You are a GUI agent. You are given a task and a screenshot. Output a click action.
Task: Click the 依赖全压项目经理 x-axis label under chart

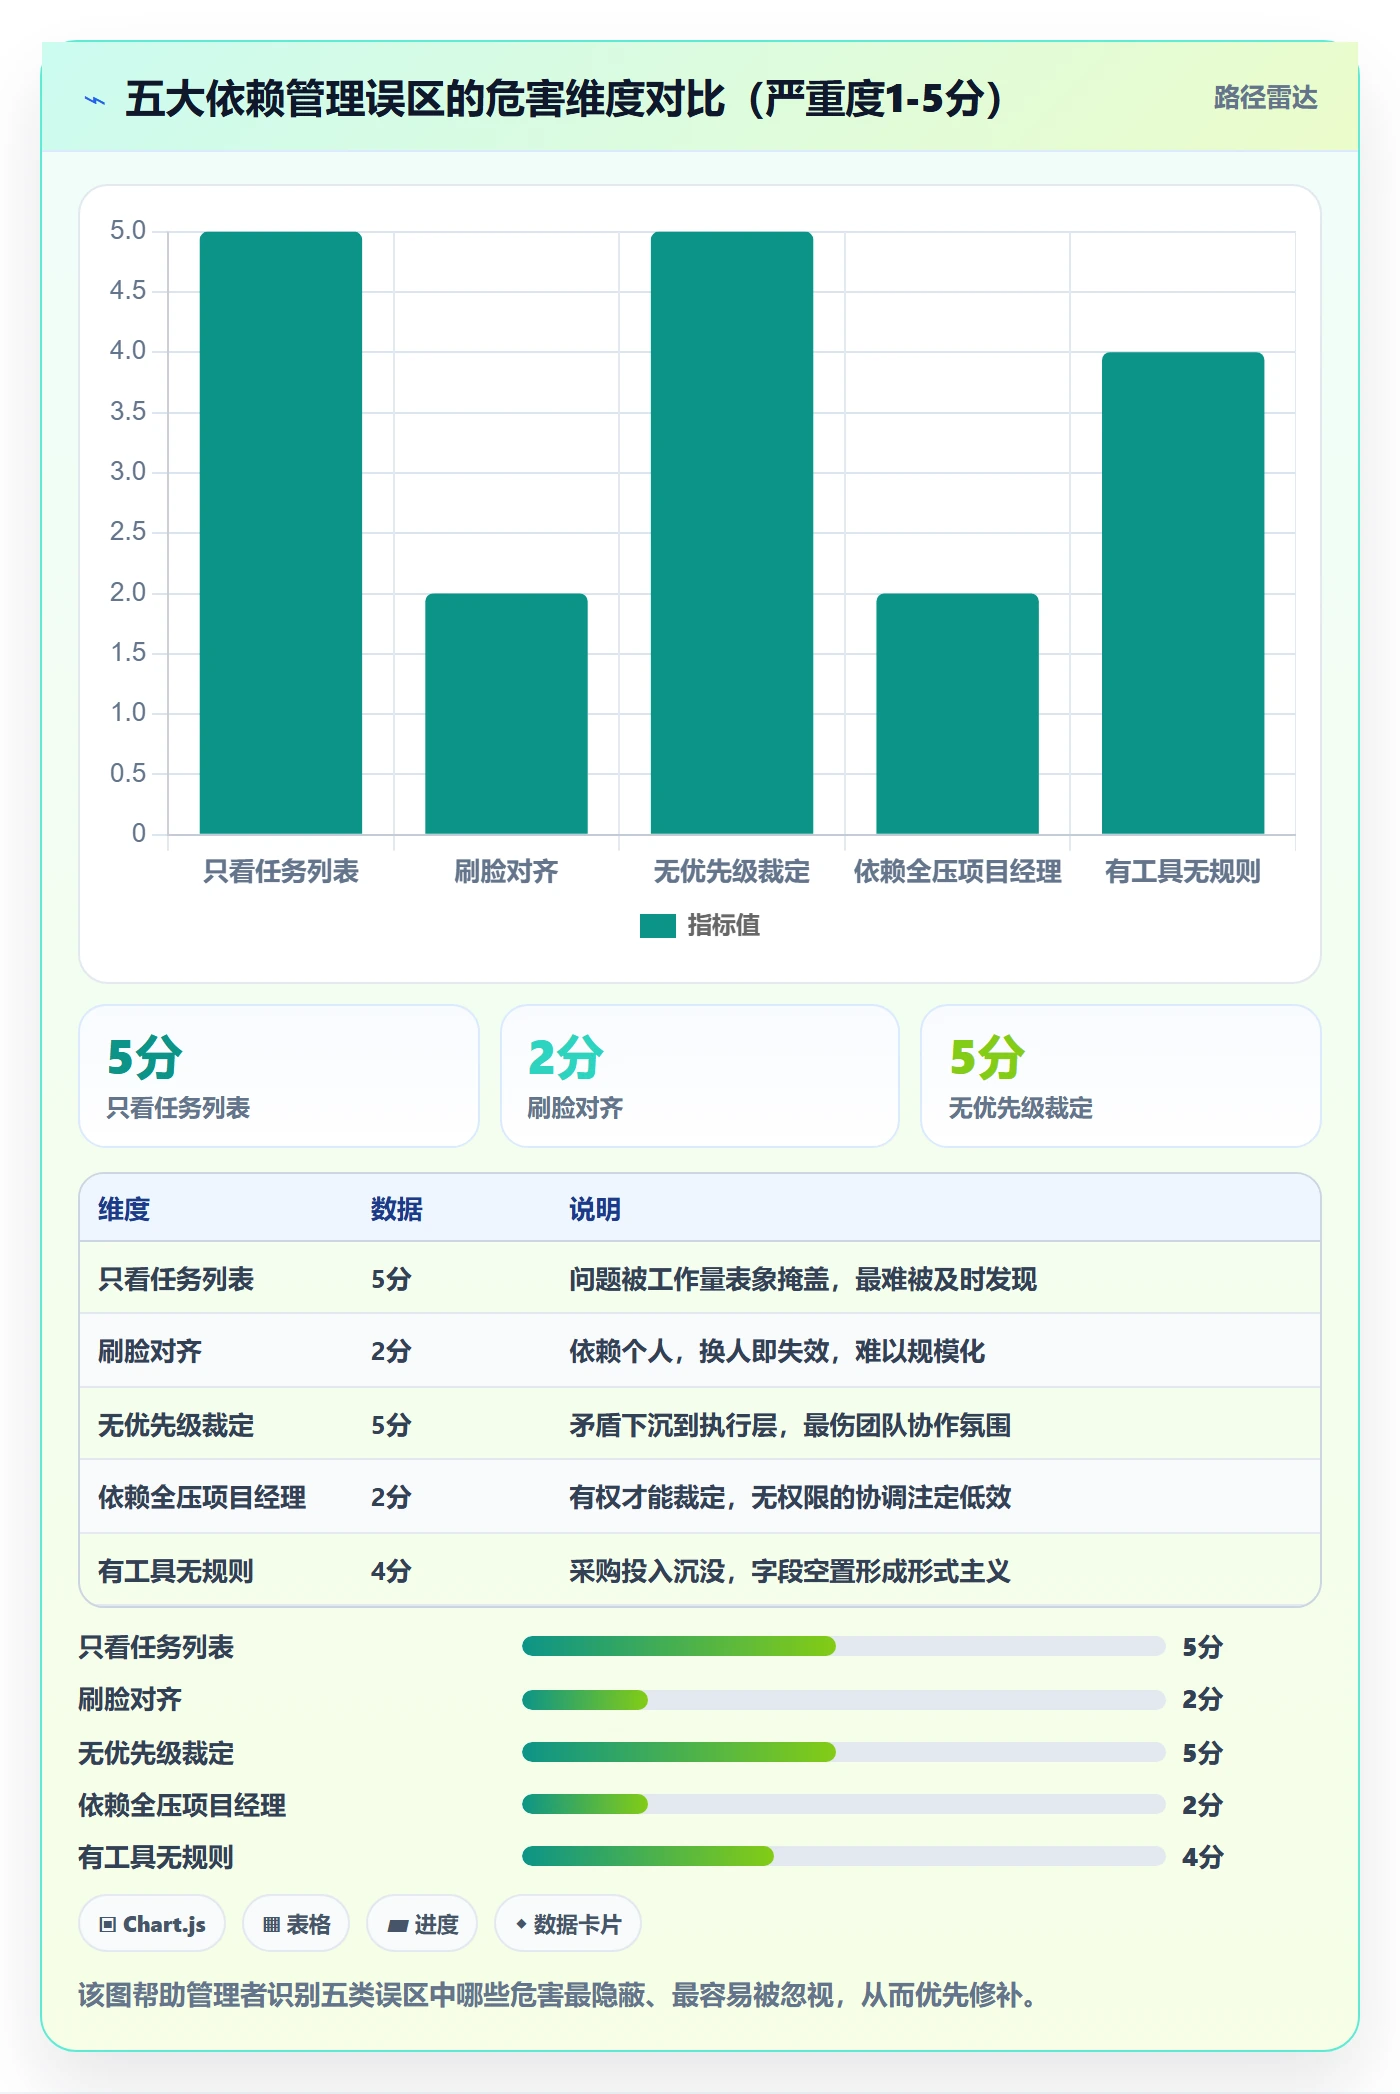(958, 872)
